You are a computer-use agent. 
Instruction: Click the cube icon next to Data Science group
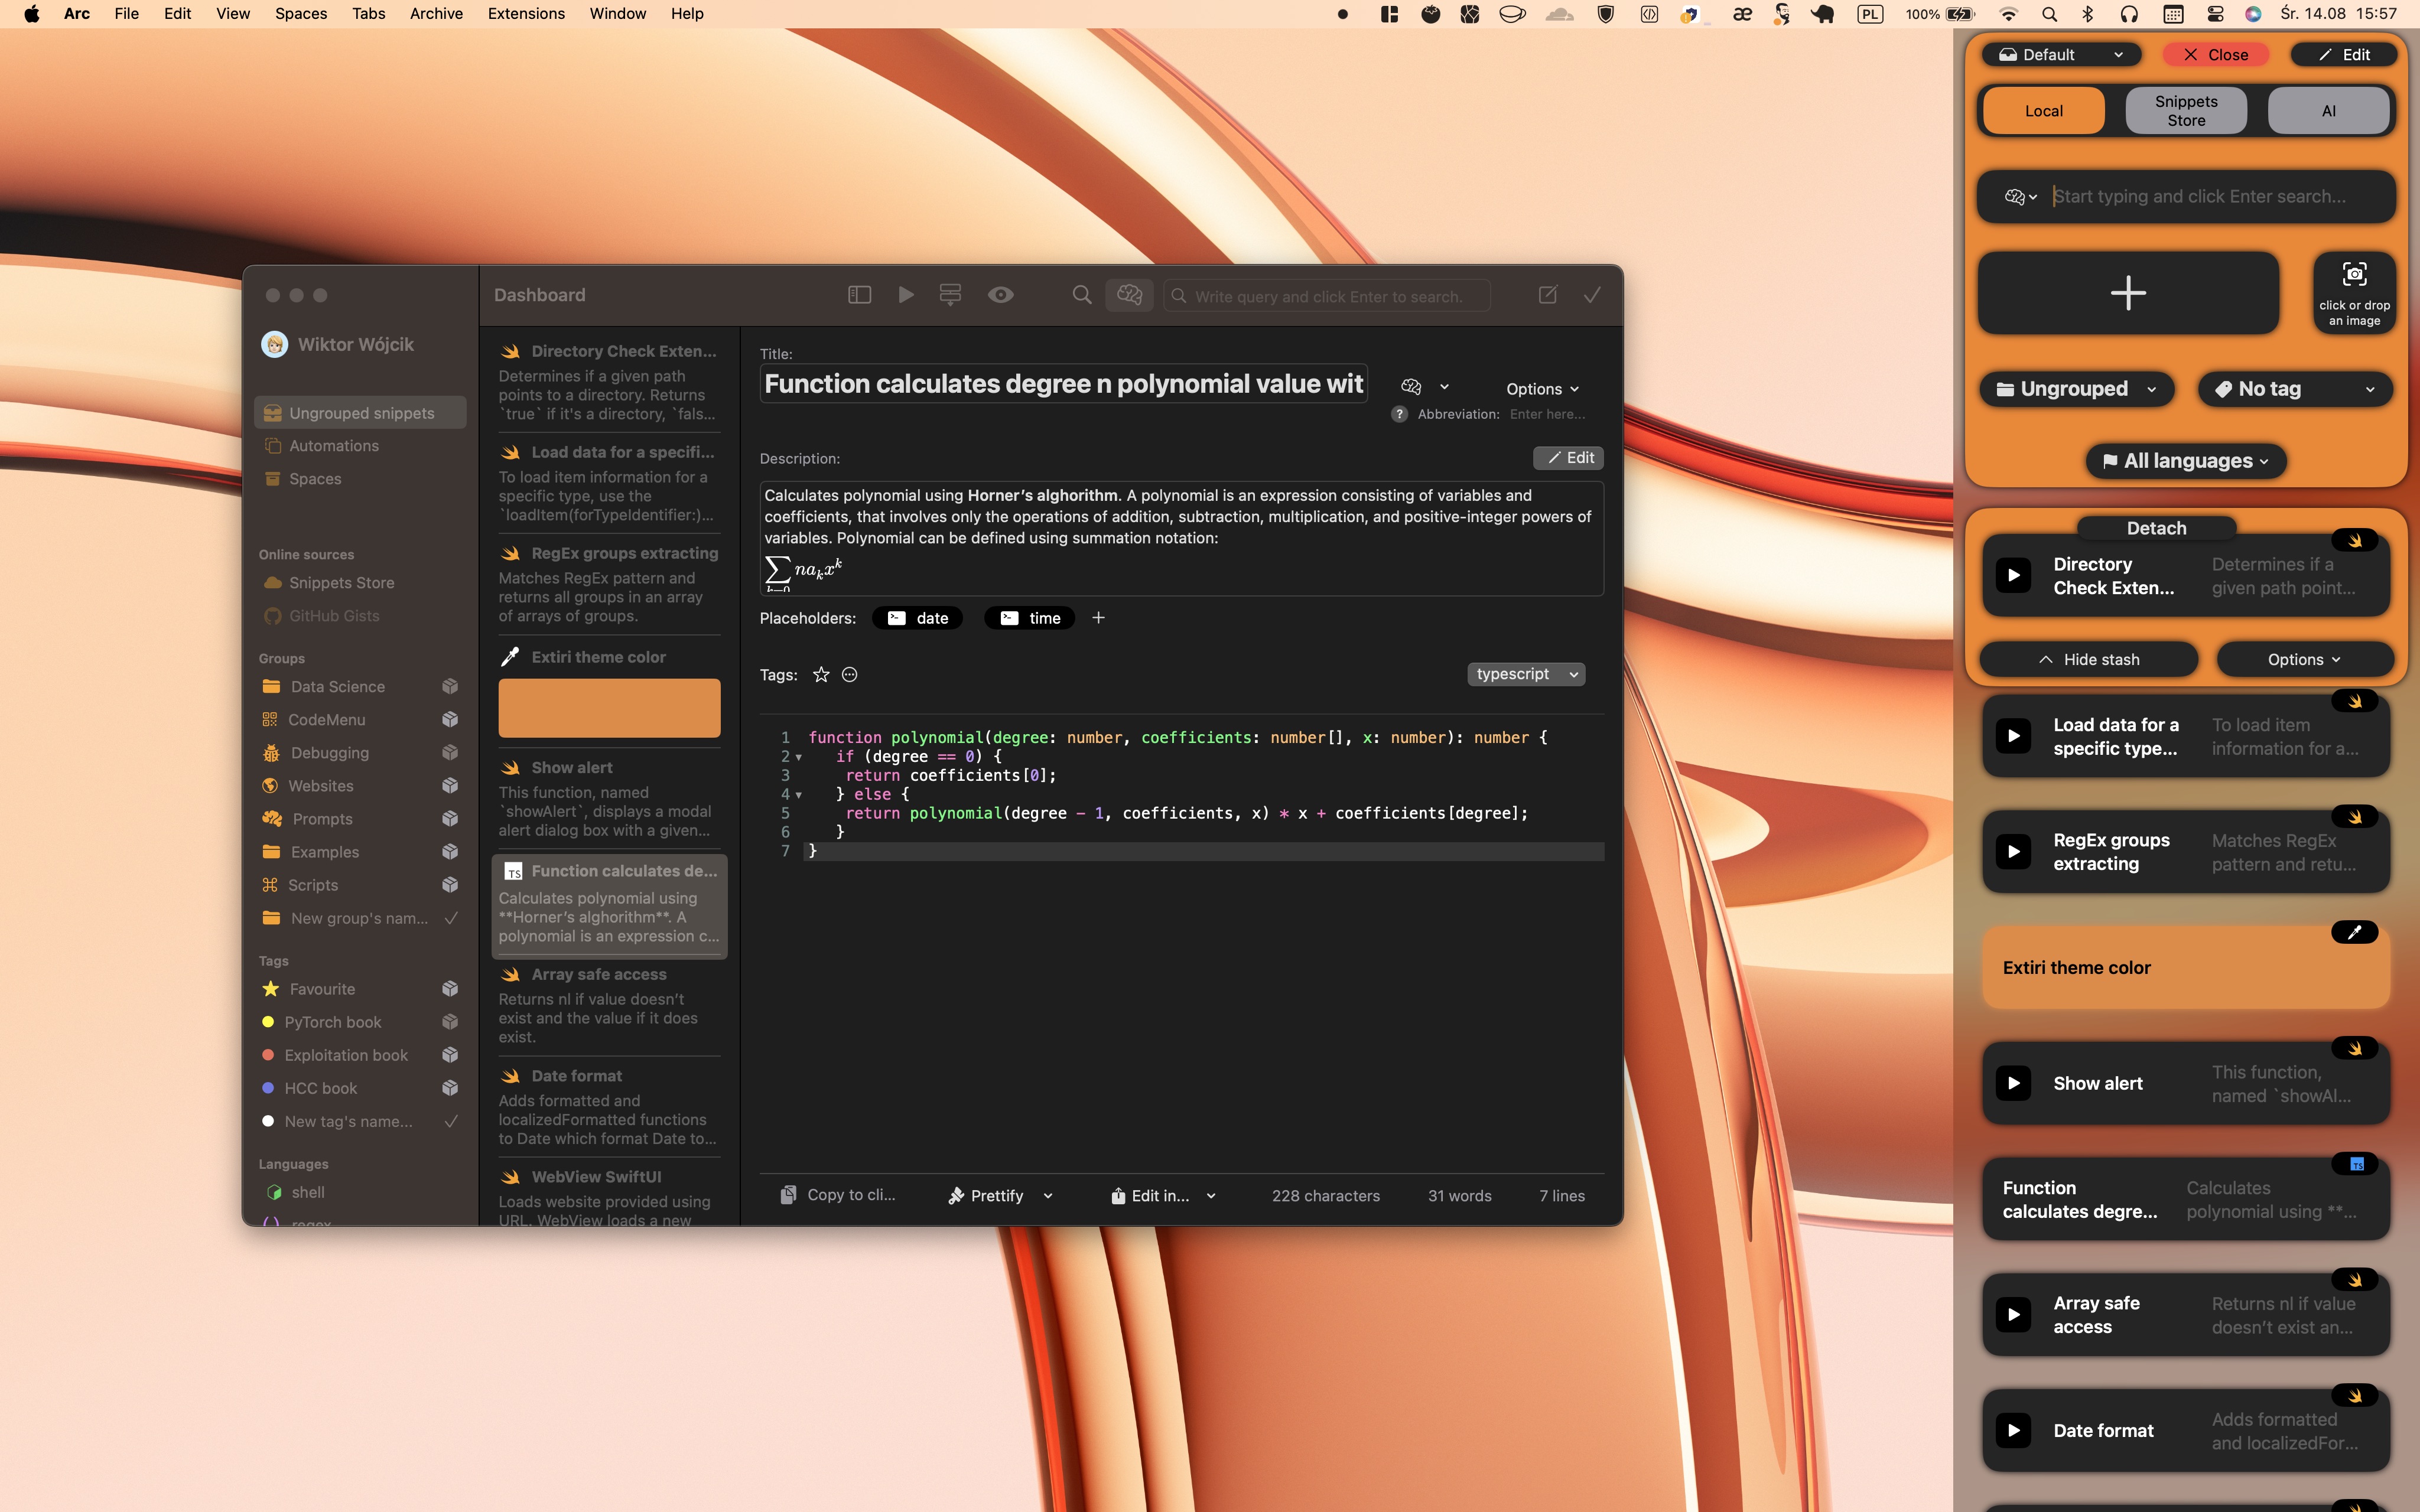pos(450,687)
